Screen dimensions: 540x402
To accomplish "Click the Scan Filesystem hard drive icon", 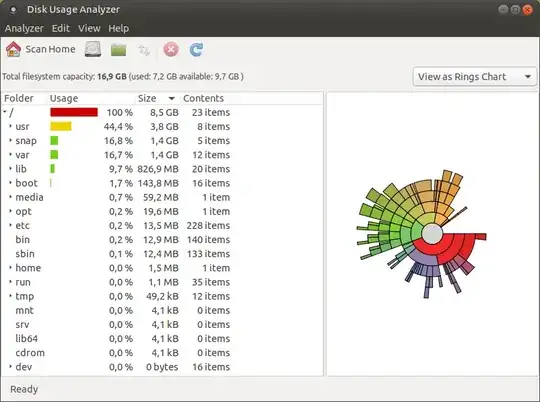I will (93, 49).
